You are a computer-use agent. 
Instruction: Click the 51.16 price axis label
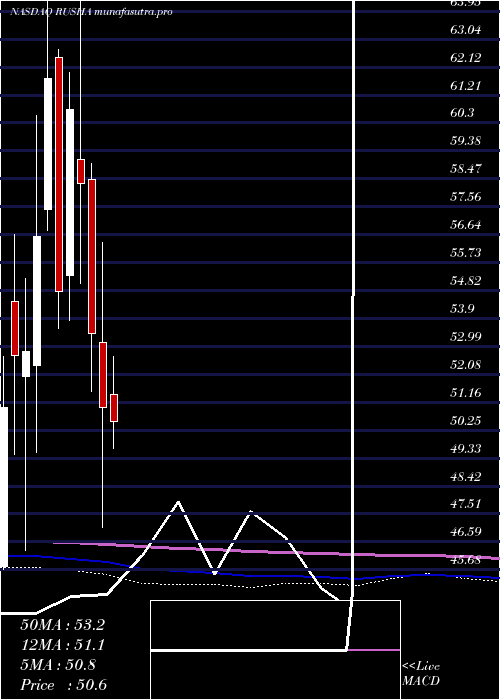466,392
